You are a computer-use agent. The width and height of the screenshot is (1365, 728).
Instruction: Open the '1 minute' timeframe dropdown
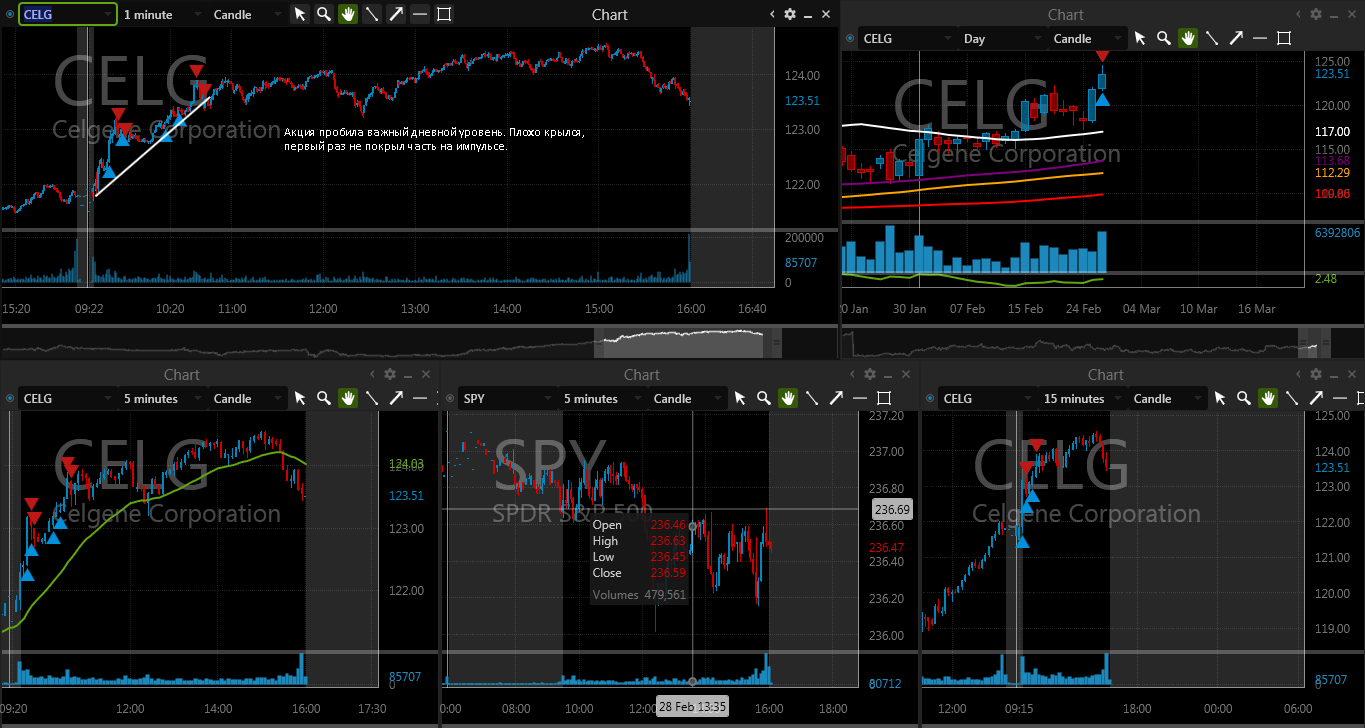pos(163,14)
